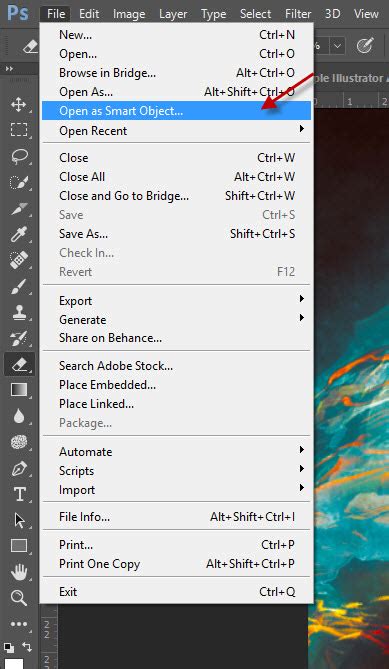Select the Horizontal Type tool
389x669 pixels.
[x=19, y=494]
